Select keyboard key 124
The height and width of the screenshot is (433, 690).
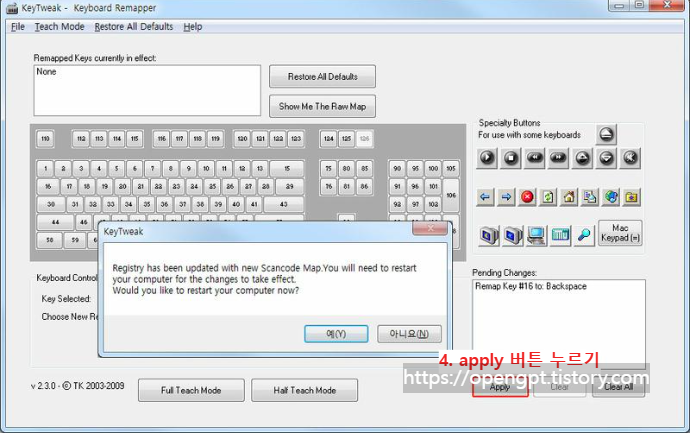click(329, 139)
